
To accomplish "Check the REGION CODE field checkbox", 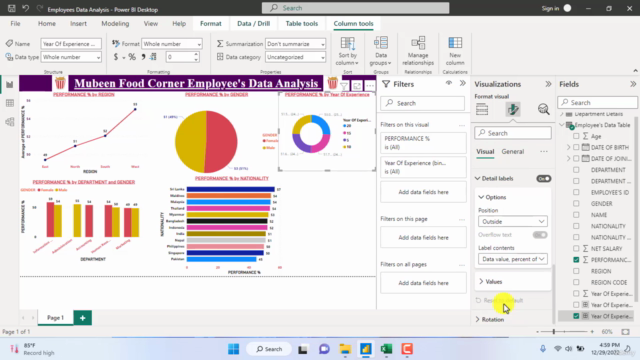I will 576,282.
